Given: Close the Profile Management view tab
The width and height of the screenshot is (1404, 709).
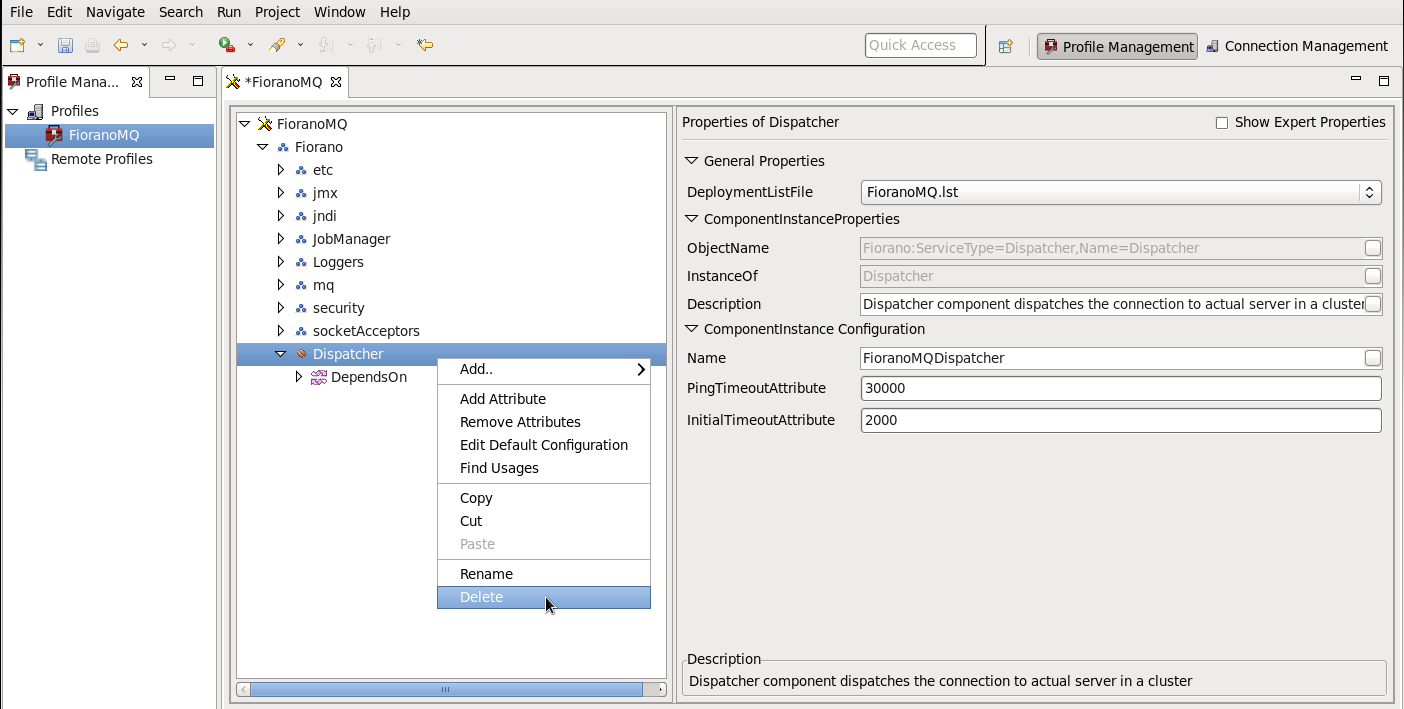Looking at the screenshot, I should (x=137, y=82).
